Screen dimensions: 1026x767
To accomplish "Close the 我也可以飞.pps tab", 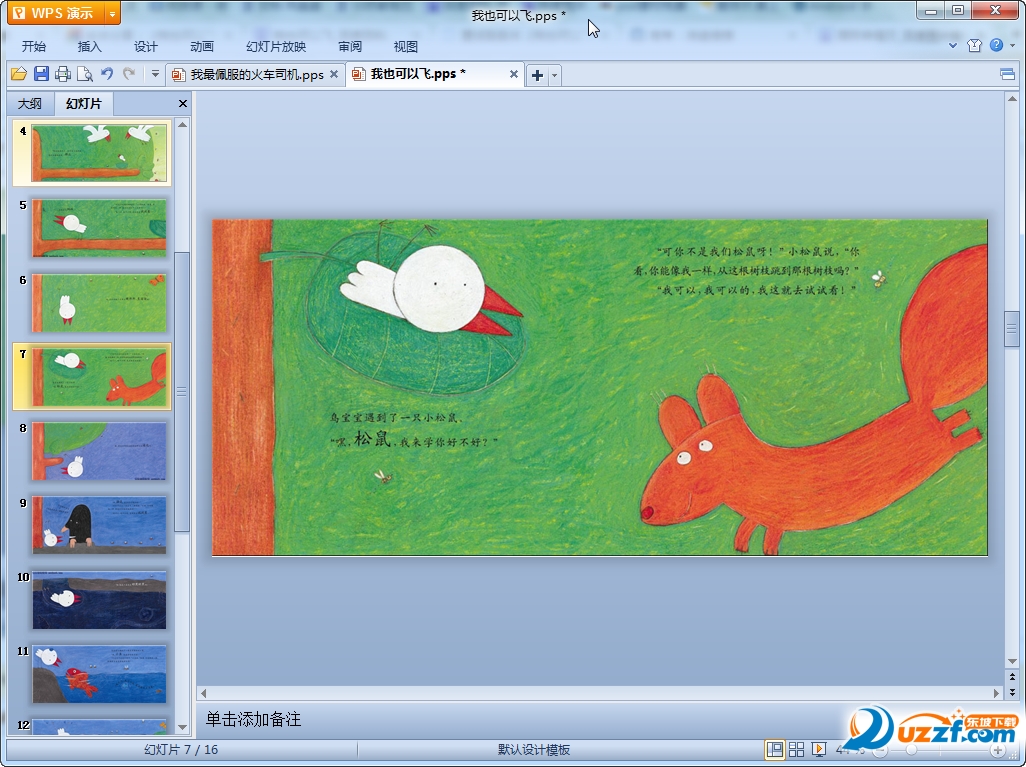I will click(514, 75).
